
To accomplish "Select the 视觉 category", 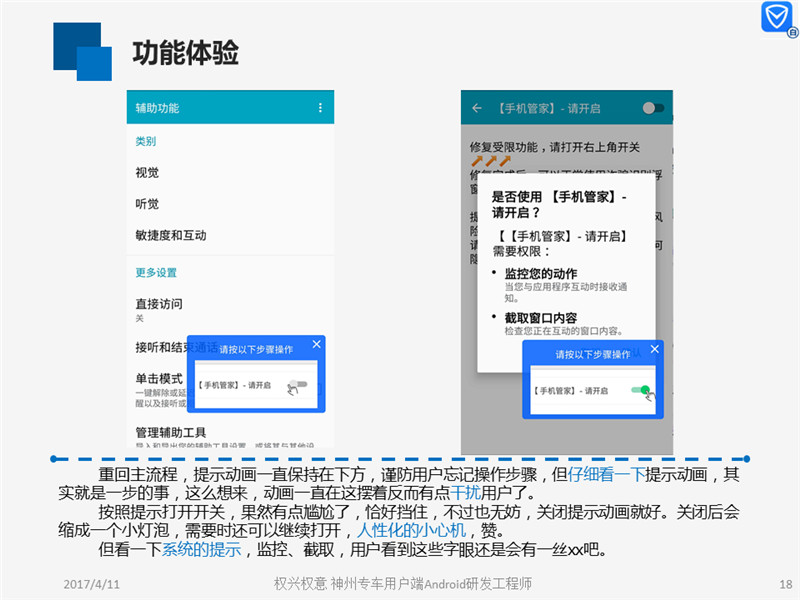I will pos(147,172).
